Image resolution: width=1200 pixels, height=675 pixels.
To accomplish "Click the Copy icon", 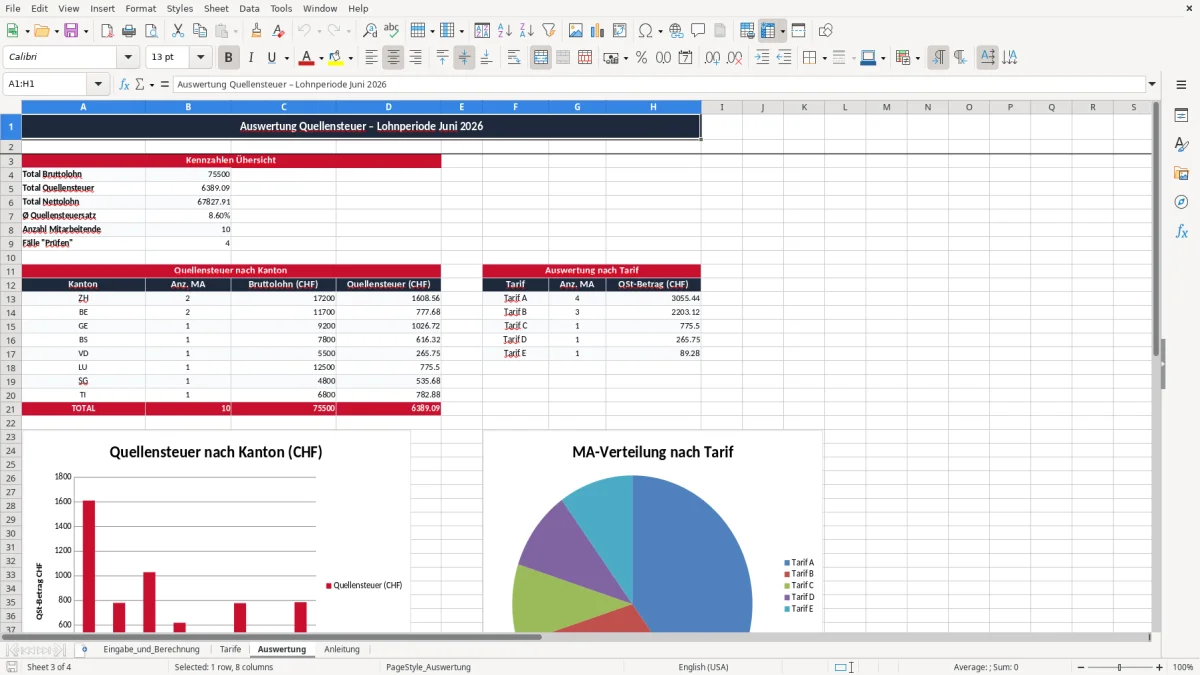I will pyautogui.click(x=200, y=31).
